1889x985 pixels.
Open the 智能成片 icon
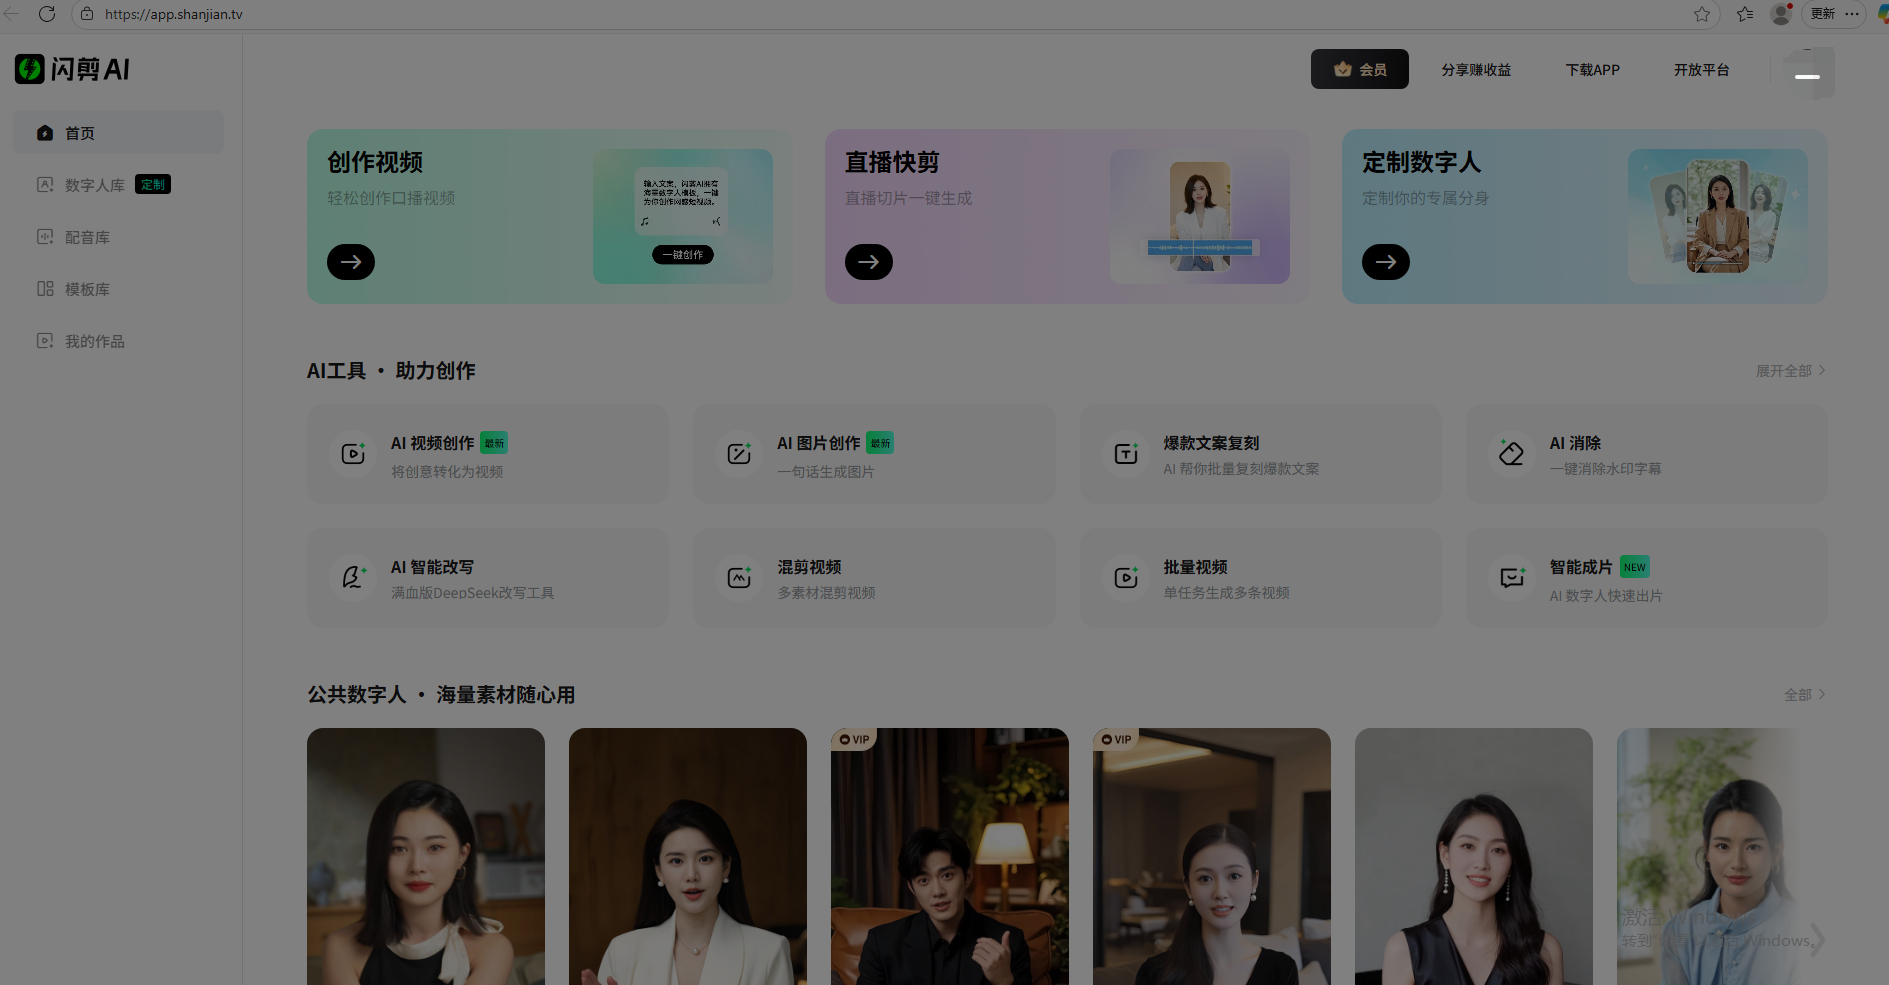click(1511, 577)
